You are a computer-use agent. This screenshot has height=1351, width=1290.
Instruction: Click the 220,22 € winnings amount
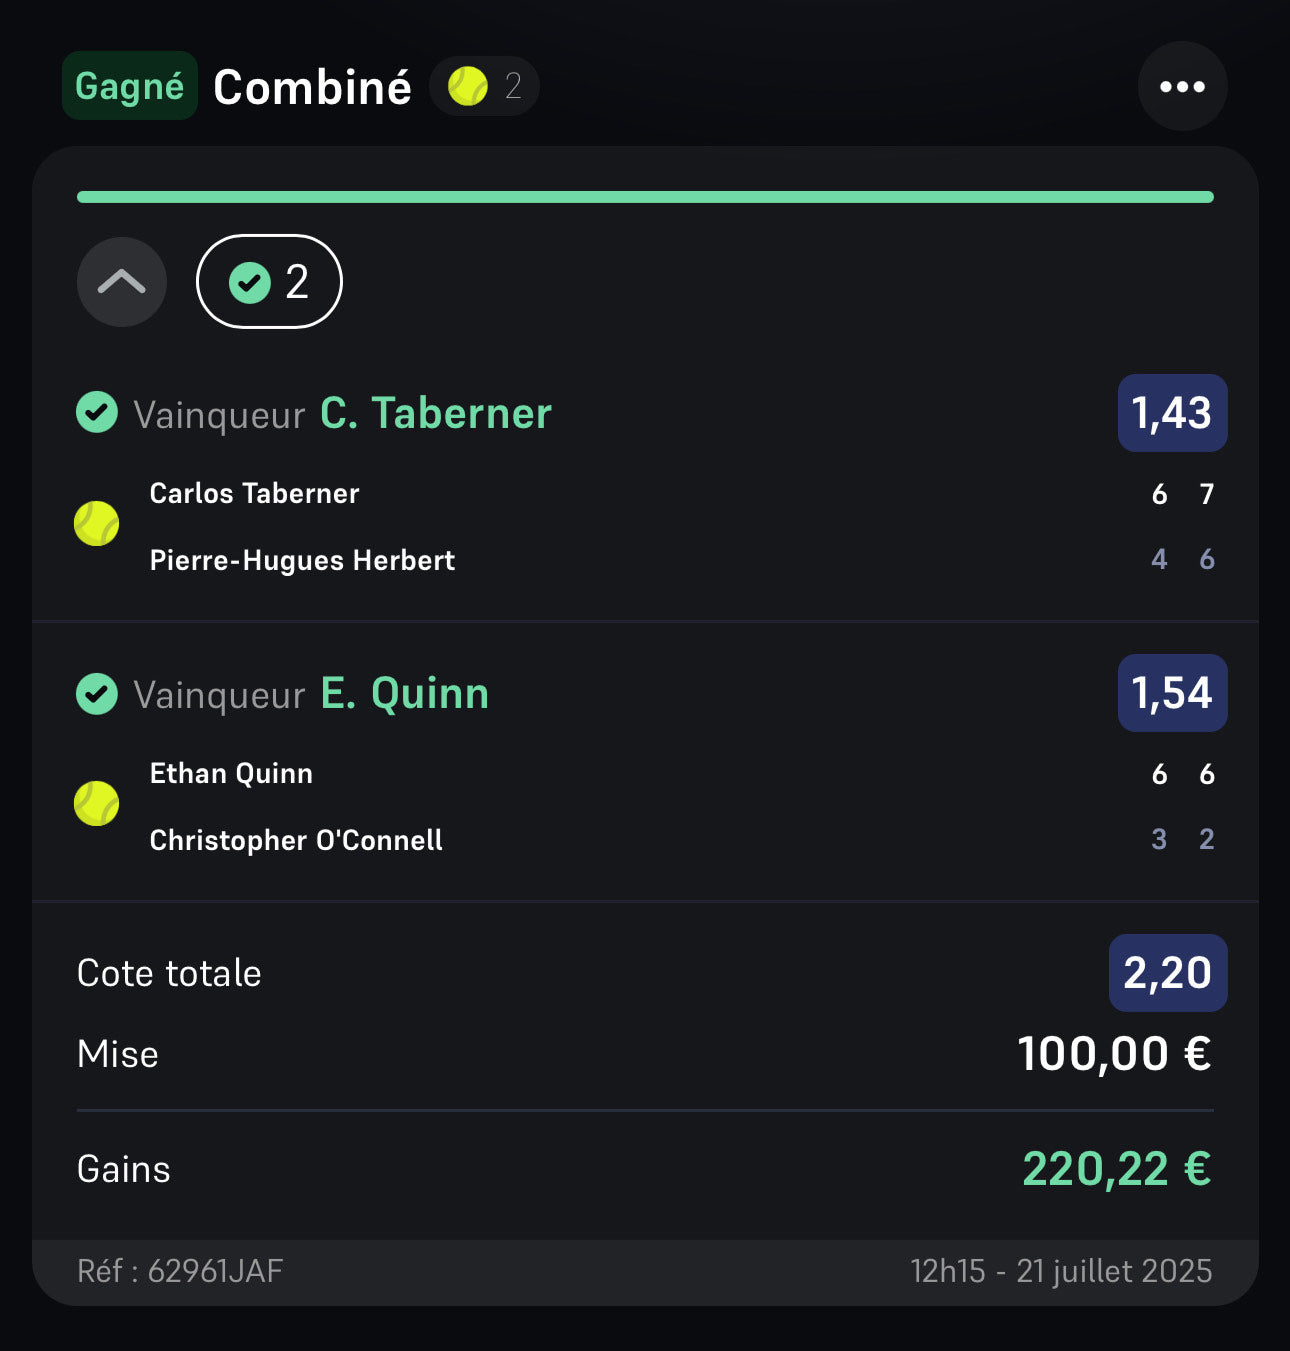point(1116,1169)
